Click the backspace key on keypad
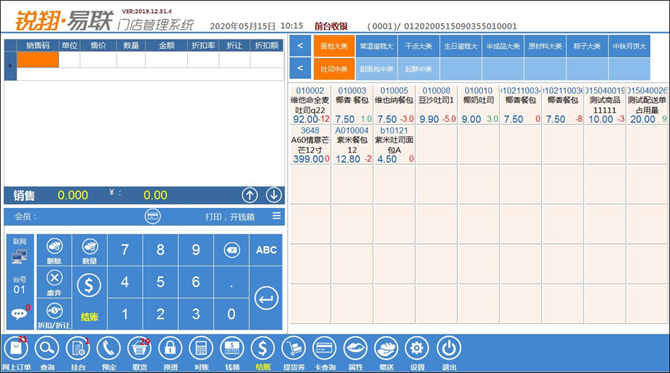The width and height of the screenshot is (670, 373). coord(232,250)
